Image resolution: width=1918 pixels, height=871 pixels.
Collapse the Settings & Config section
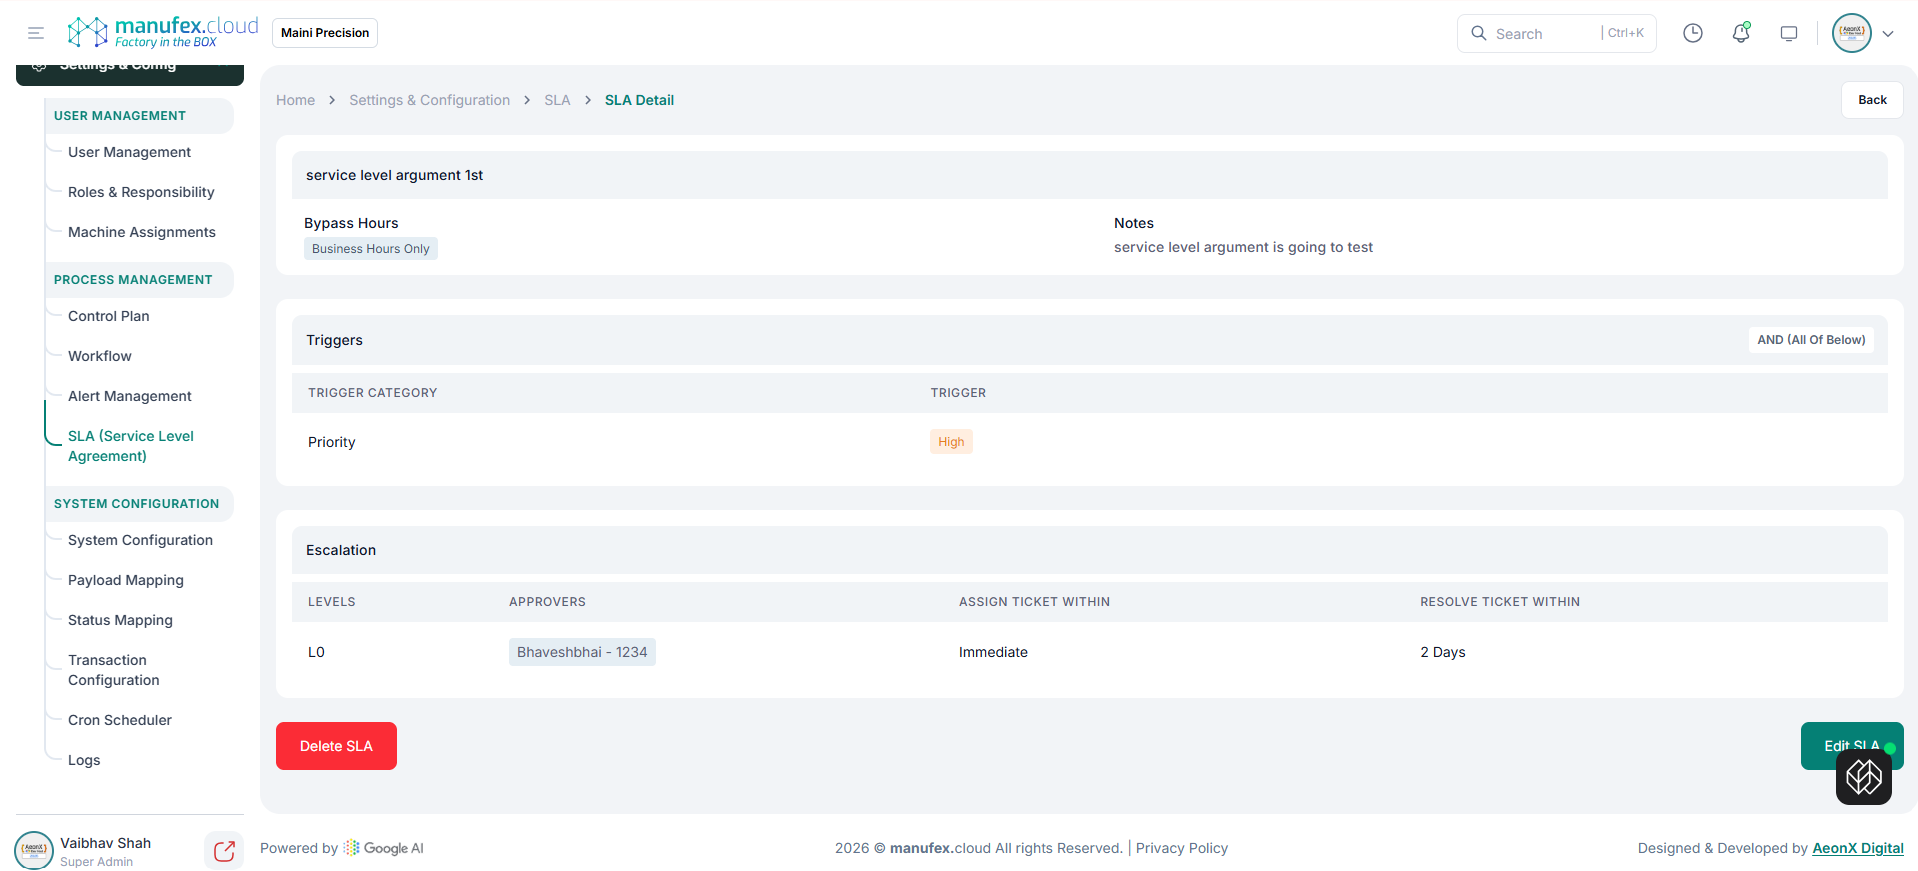coord(130,70)
